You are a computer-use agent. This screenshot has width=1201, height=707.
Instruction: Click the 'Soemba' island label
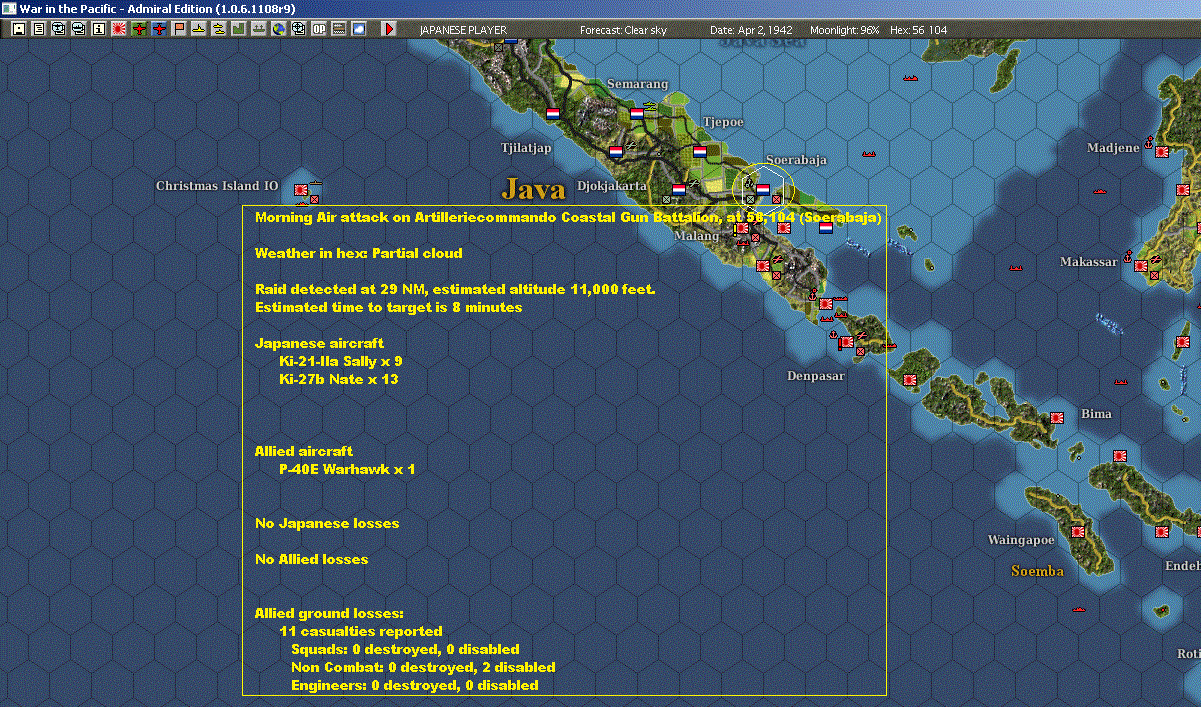1037,571
